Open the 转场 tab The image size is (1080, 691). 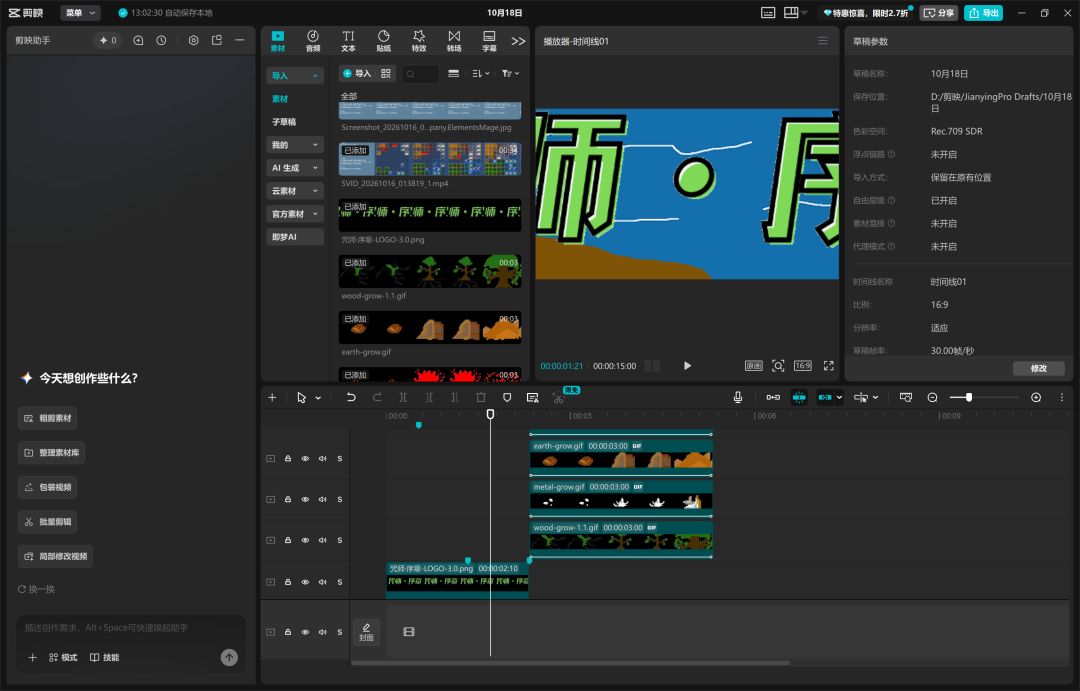click(x=454, y=41)
